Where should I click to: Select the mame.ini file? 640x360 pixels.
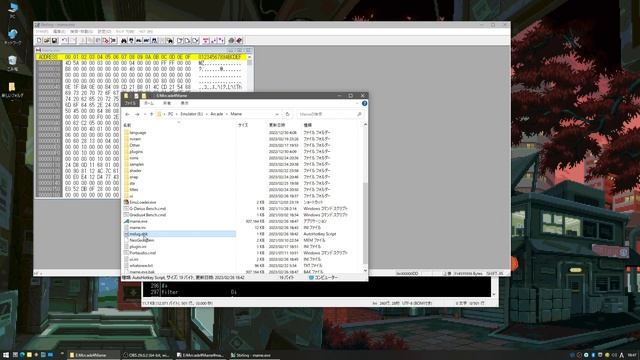pyautogui.click(x=138, y=227)
